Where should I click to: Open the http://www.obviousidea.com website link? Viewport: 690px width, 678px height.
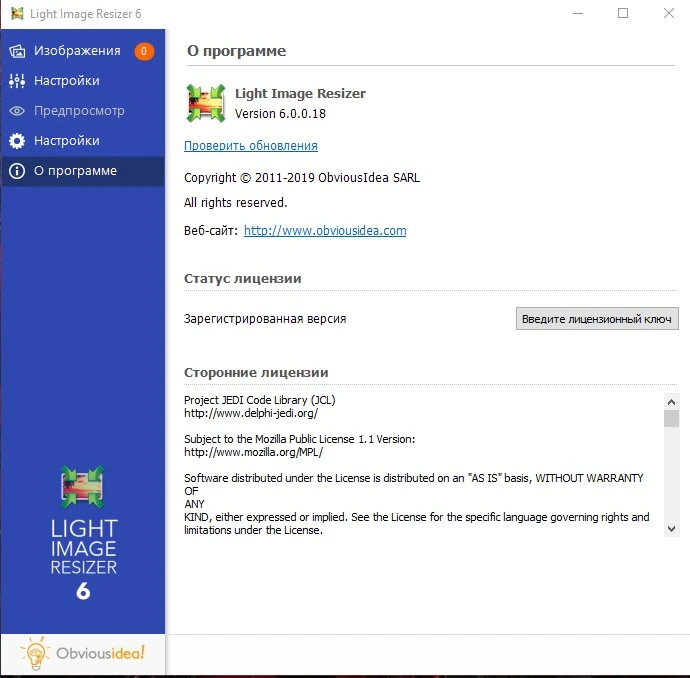[325, 231]
